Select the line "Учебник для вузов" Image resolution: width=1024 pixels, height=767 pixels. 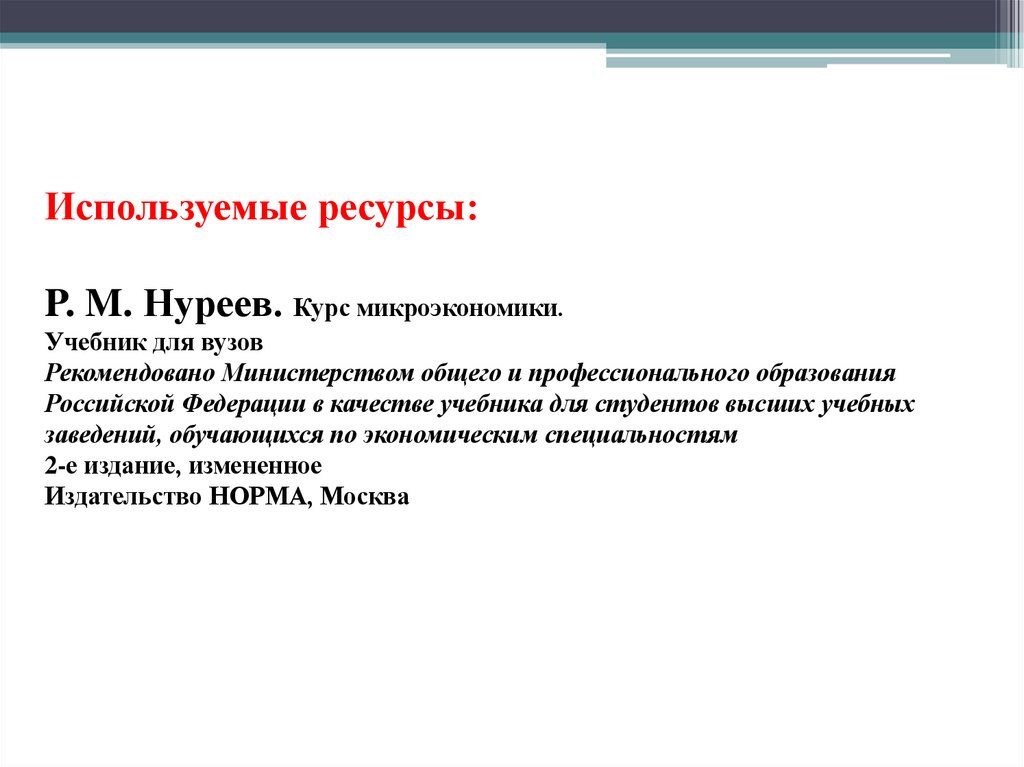click(x=153, y=342)
